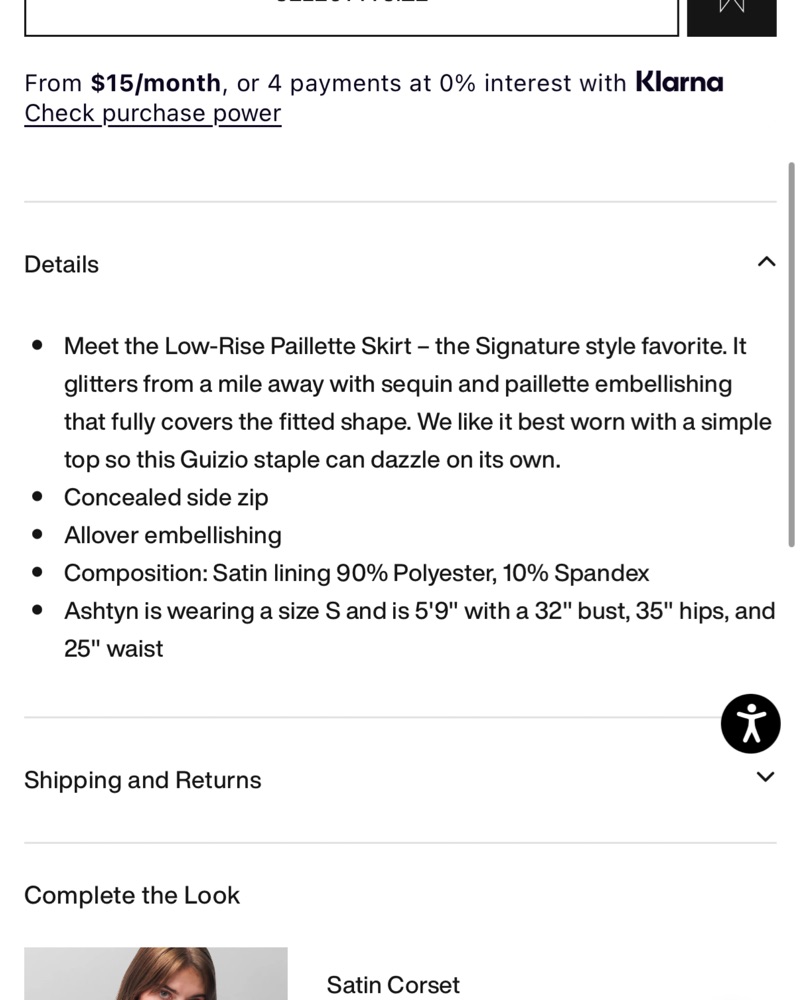Open the Check purchase power link
The height and width of the screenshot is (1000, 801).
point(153,114)
